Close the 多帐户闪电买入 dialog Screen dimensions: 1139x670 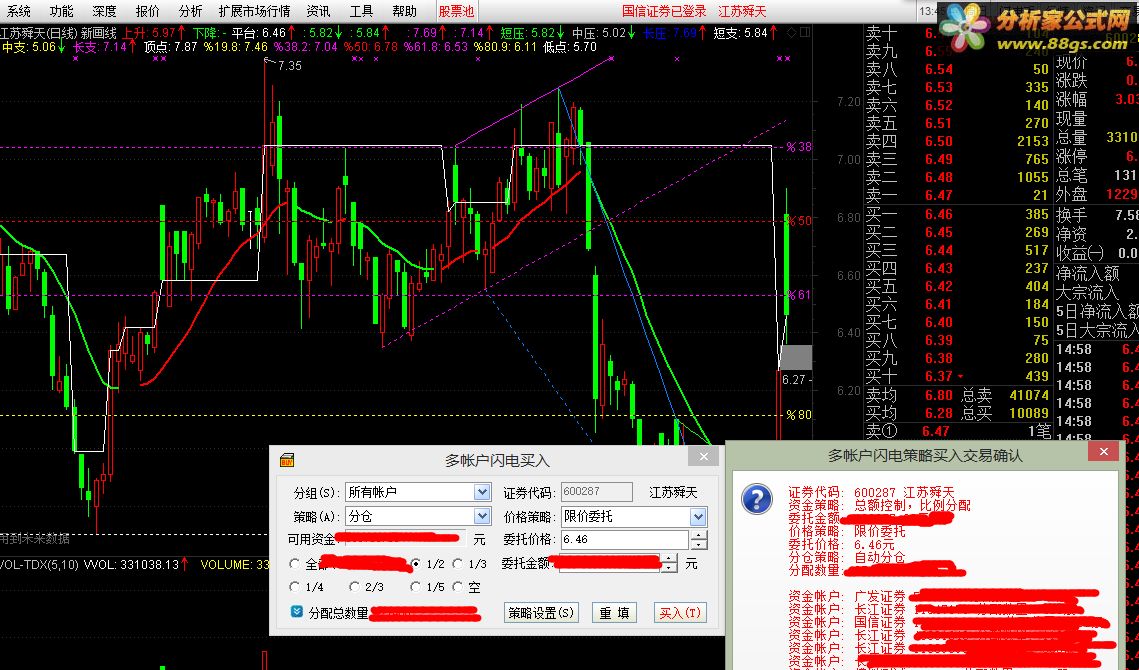point(703,456)
